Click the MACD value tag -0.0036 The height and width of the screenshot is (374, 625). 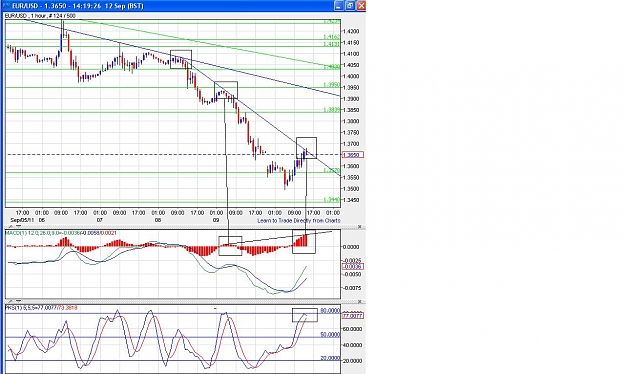point(352,266)
